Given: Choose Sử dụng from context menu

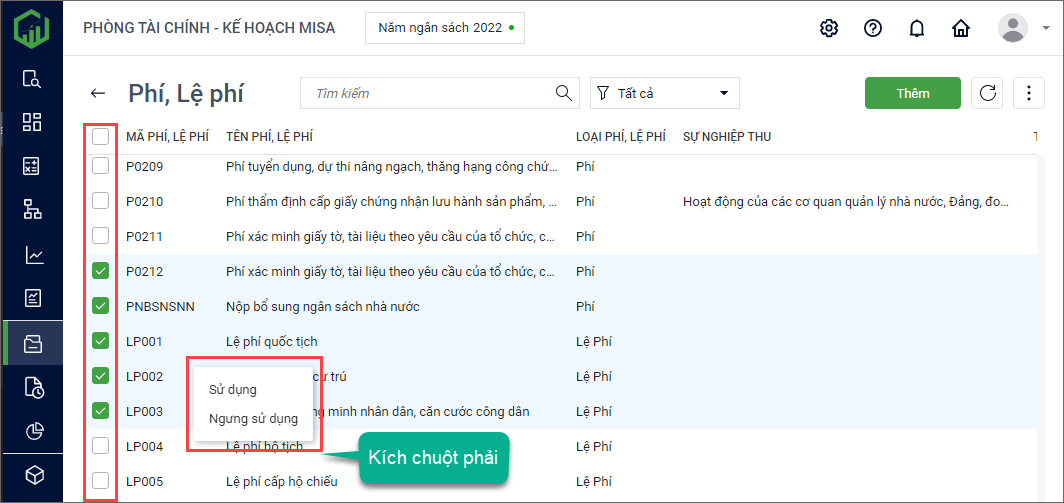Looking at the screenshot, I should point(232,389).
